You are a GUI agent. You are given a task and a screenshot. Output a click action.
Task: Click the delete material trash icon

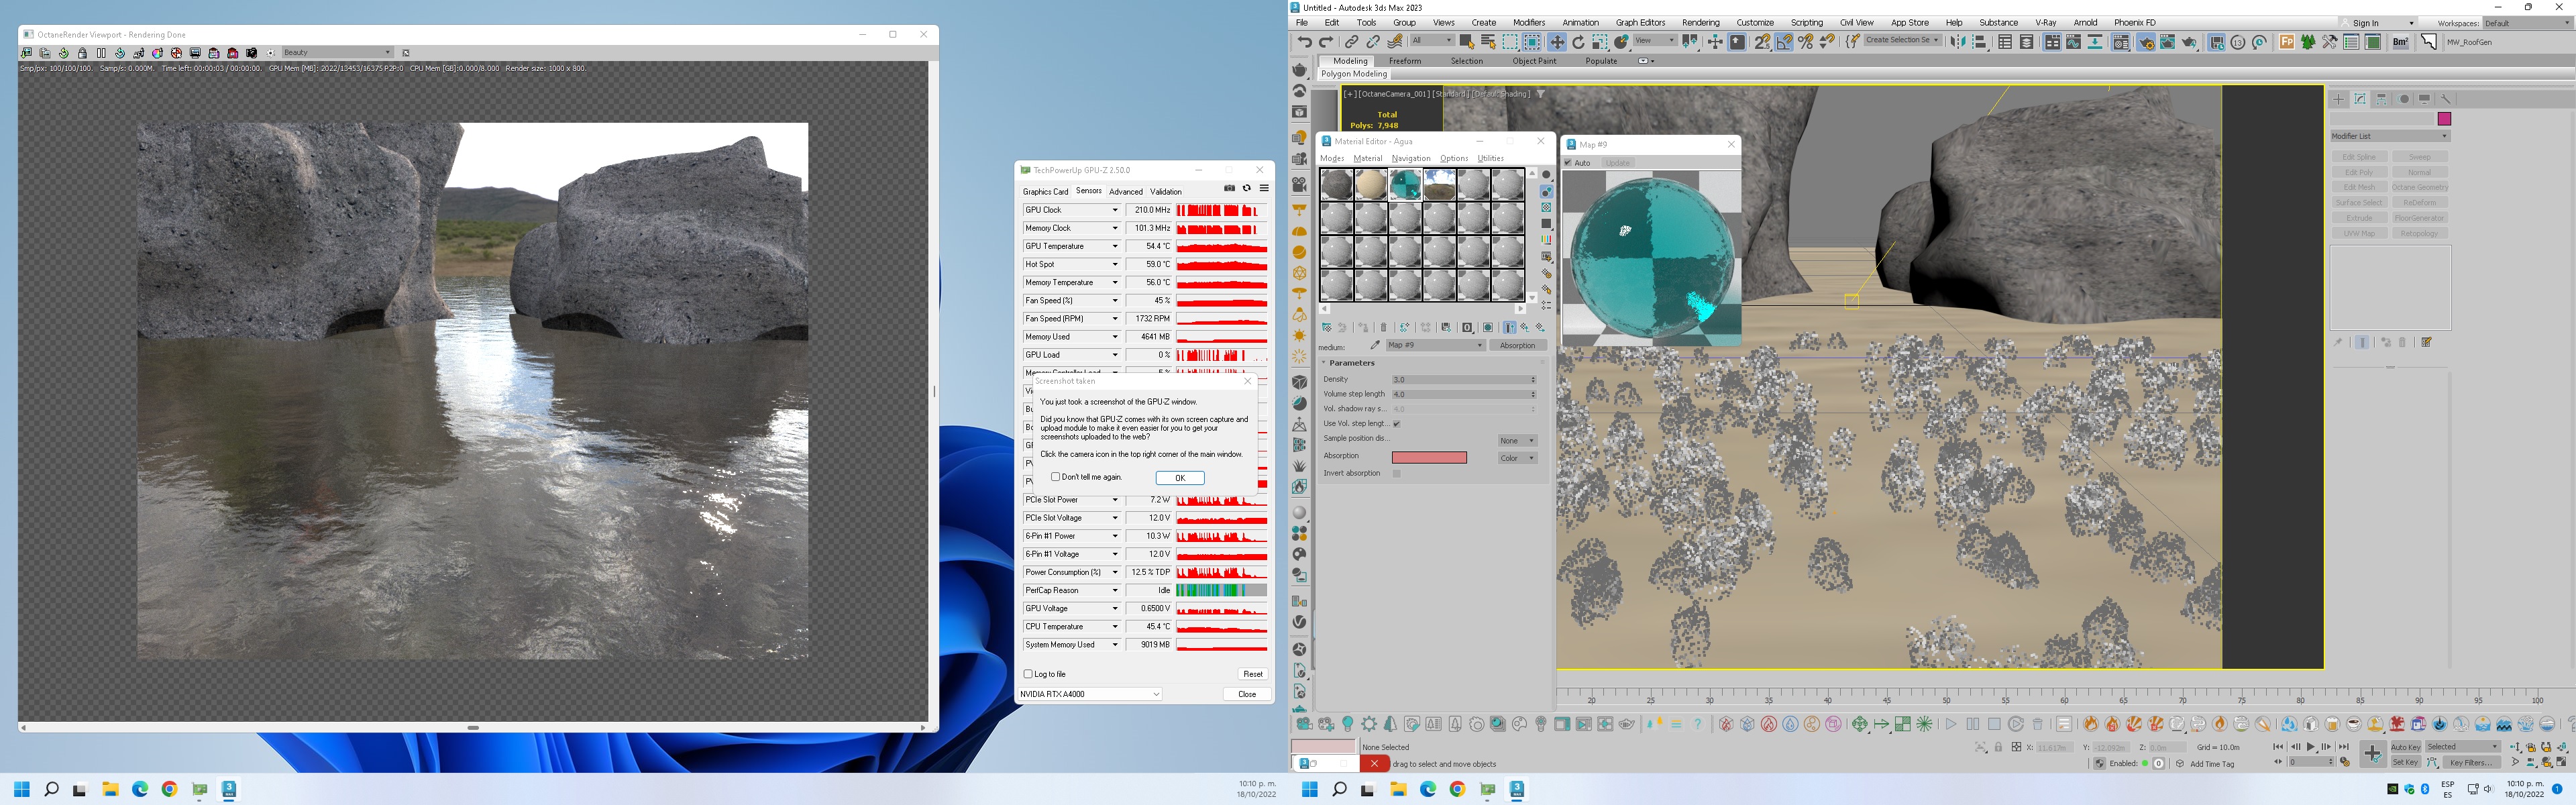click(1384, 327)
